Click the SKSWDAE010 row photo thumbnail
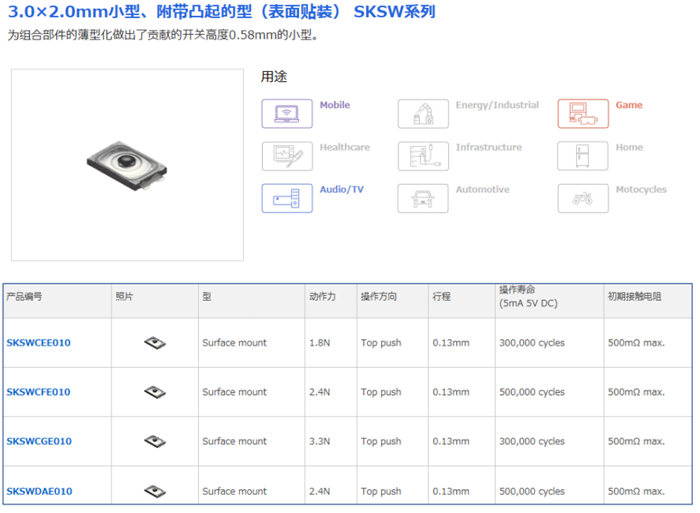The image size is (700, 513). click(154, 491)
